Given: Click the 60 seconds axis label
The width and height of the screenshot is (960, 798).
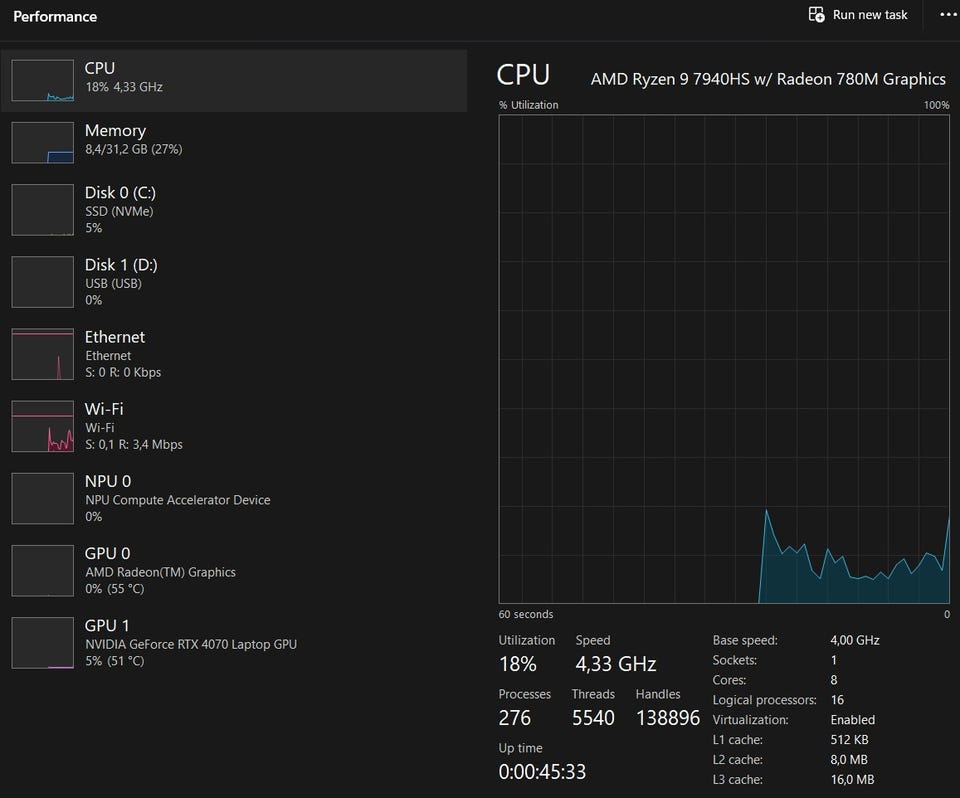Looking at the screenshot, I should [526, 614].
